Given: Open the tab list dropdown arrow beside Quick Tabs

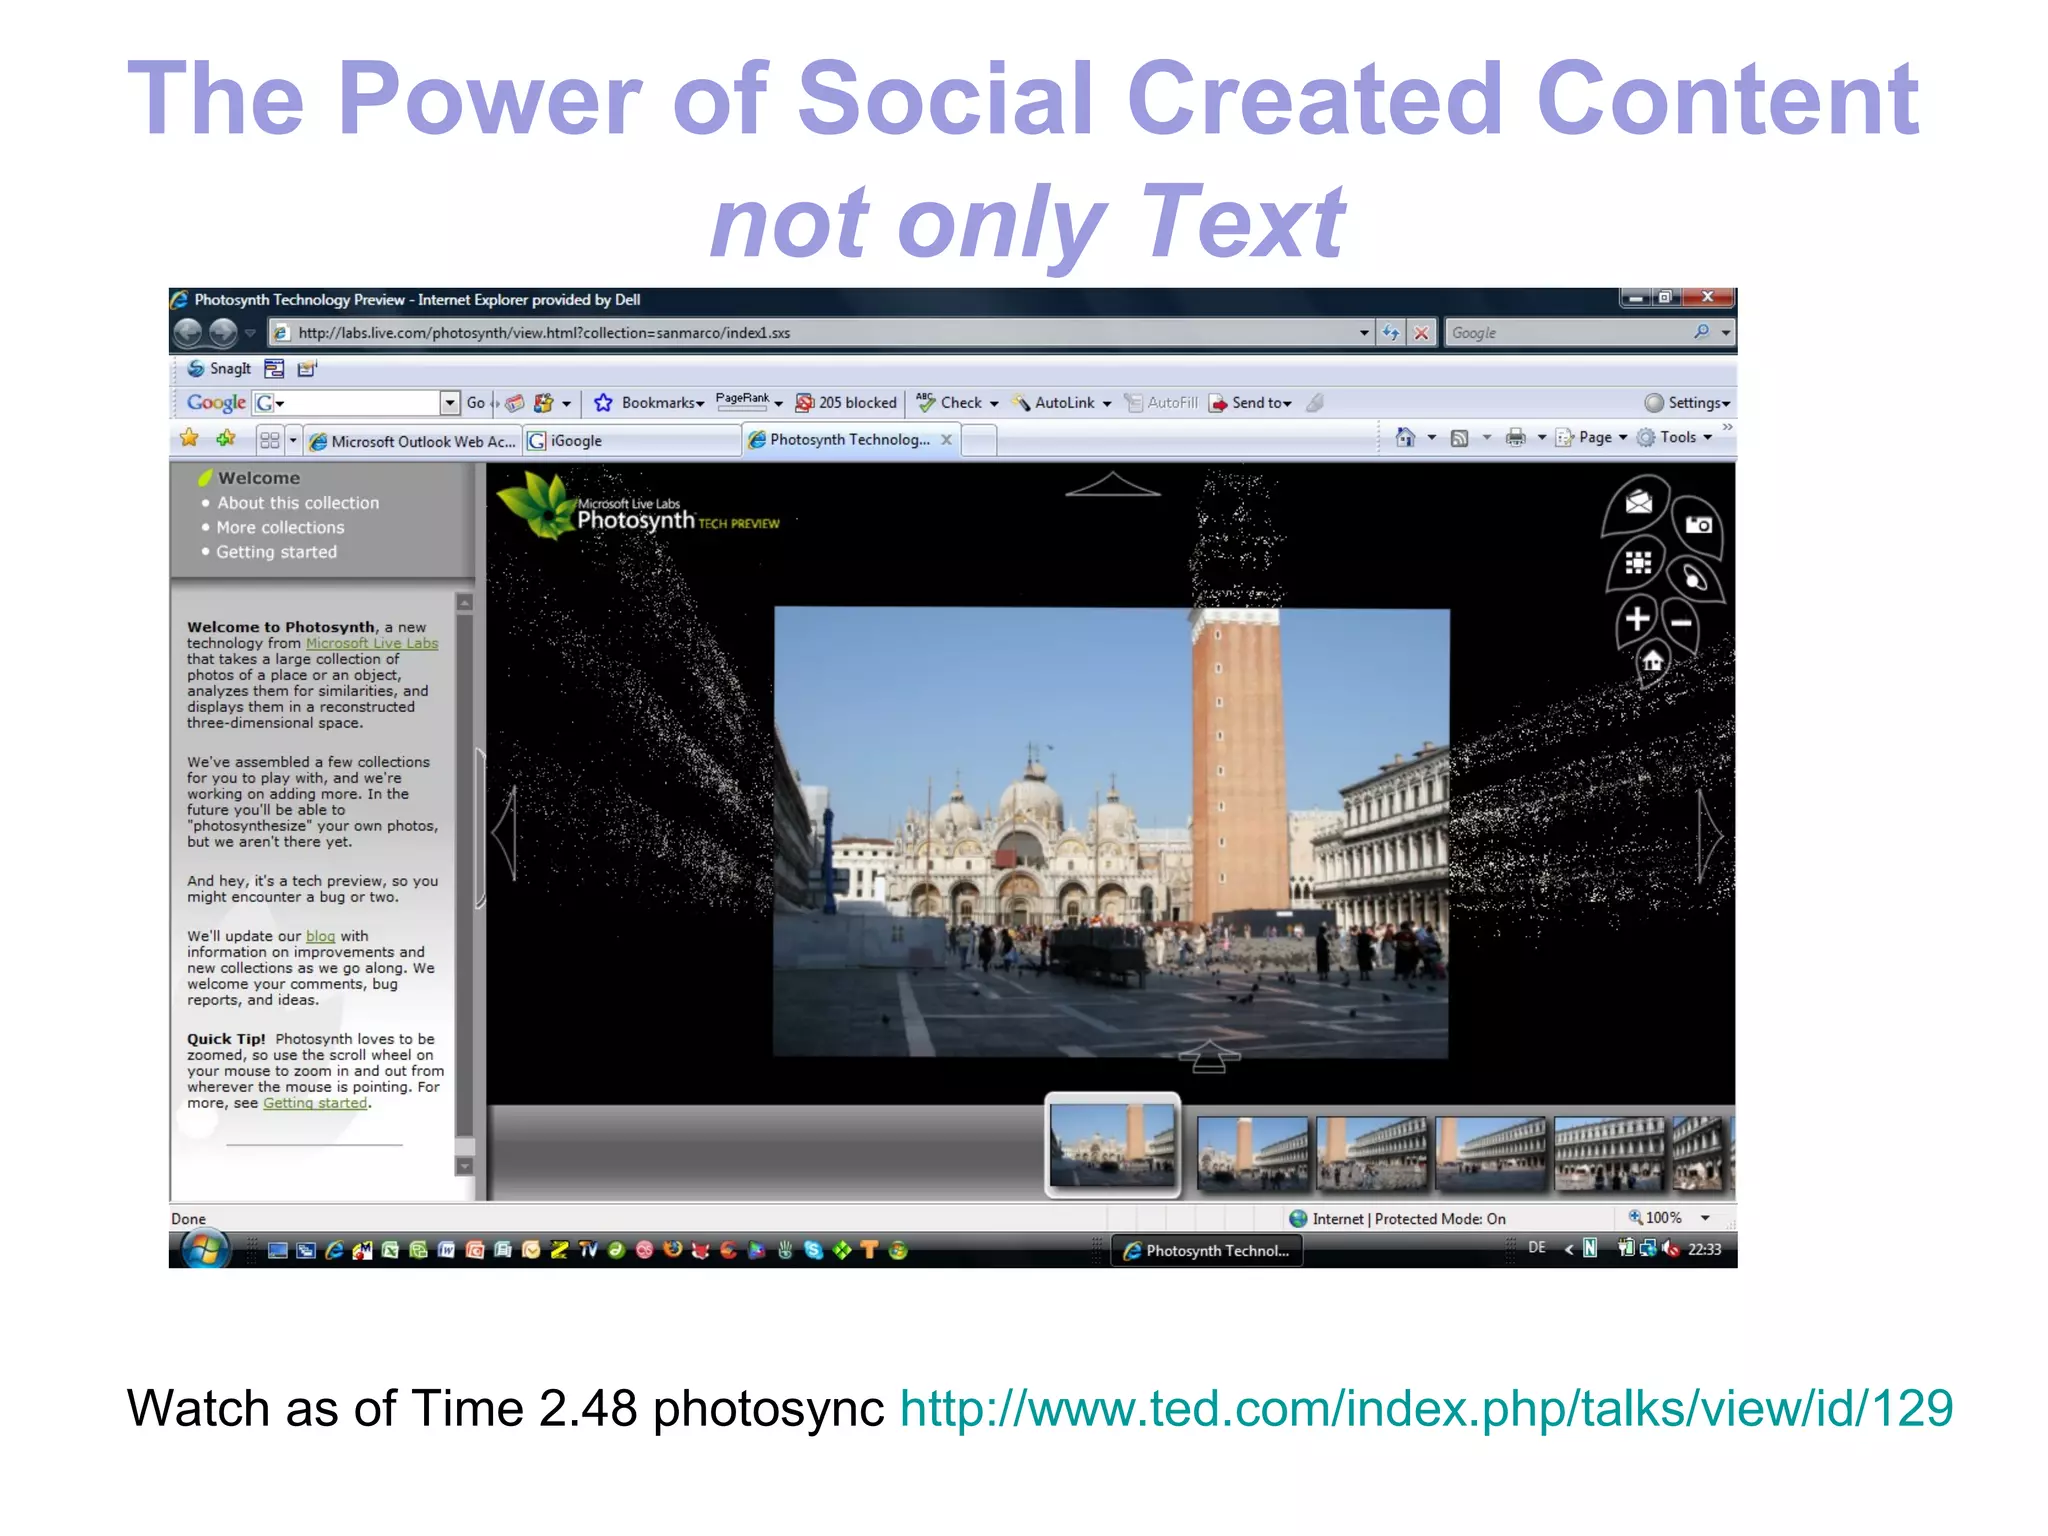Looking at the screenshot, I should [293, 440].
